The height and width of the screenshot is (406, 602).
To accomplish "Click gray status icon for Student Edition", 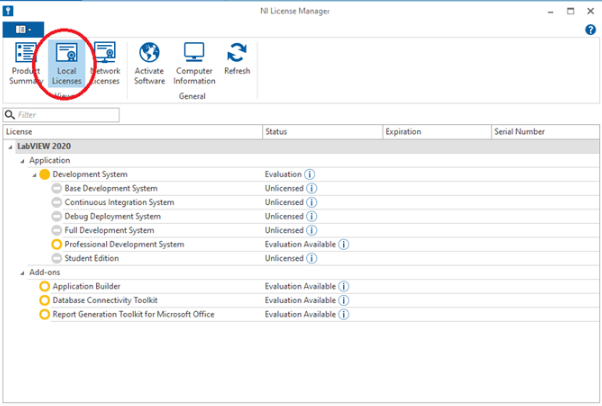I will tap(56, 259).
